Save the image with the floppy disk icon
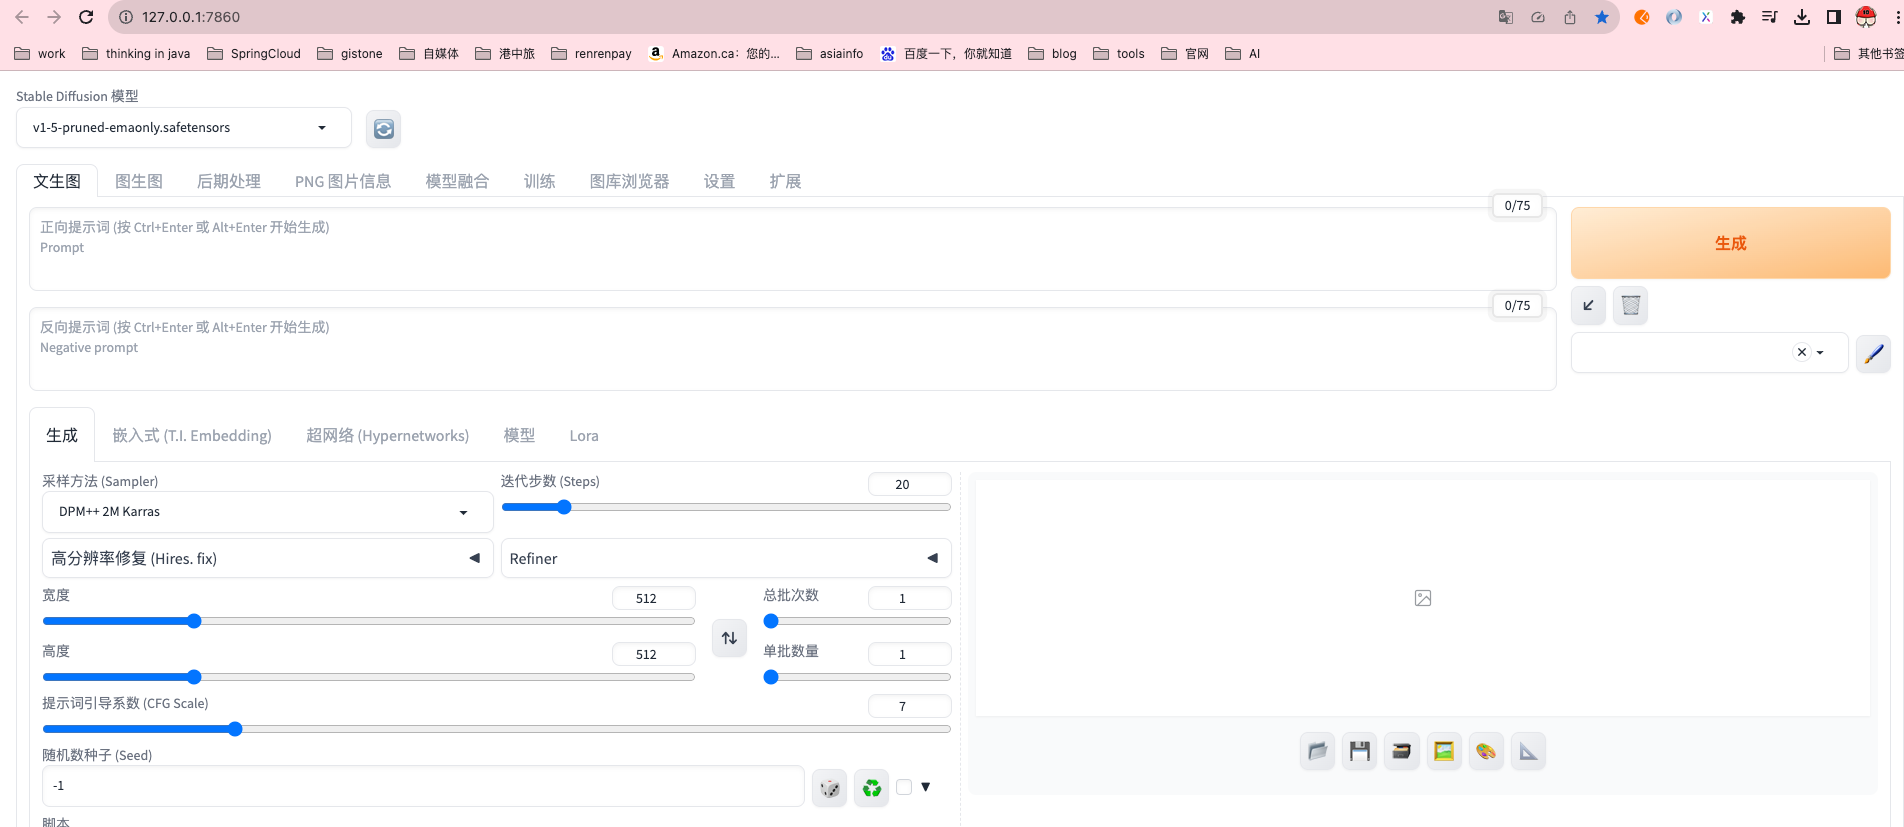Image resolution: width=1904 pixels, height=827 pixels. click(x=1359, y=751)
